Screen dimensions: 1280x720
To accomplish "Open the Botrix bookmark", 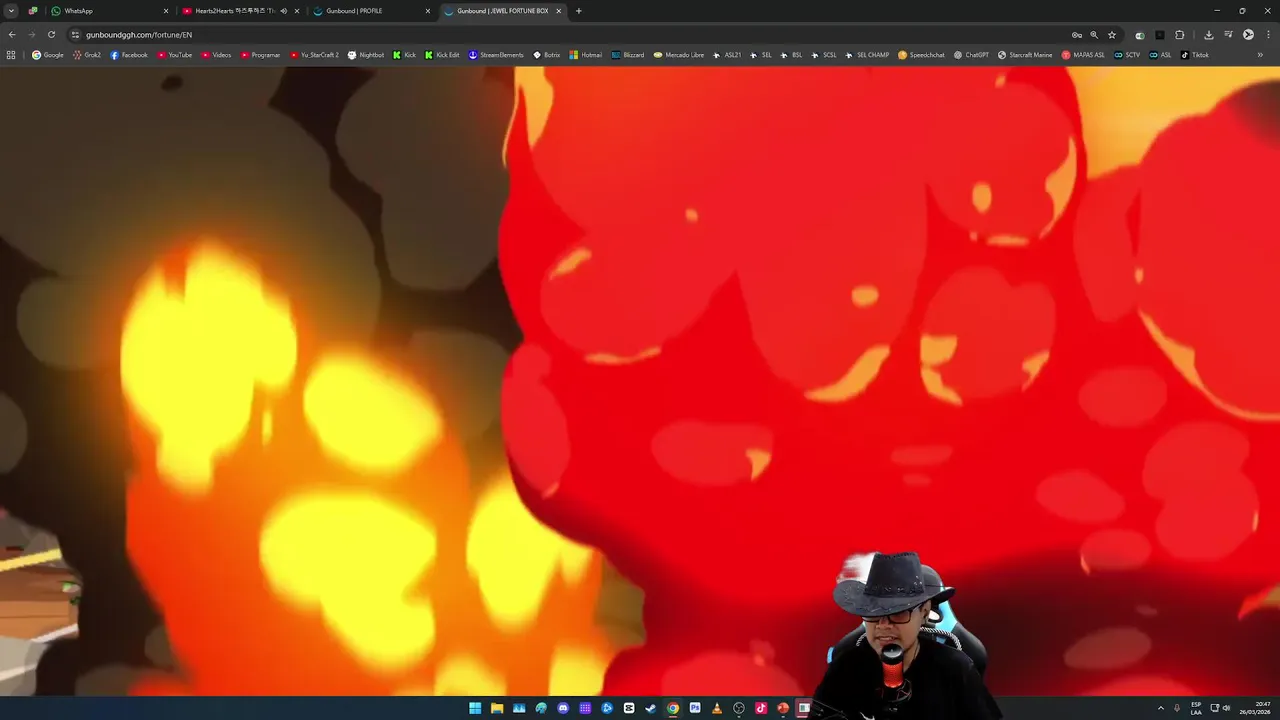I will [547, 55].
